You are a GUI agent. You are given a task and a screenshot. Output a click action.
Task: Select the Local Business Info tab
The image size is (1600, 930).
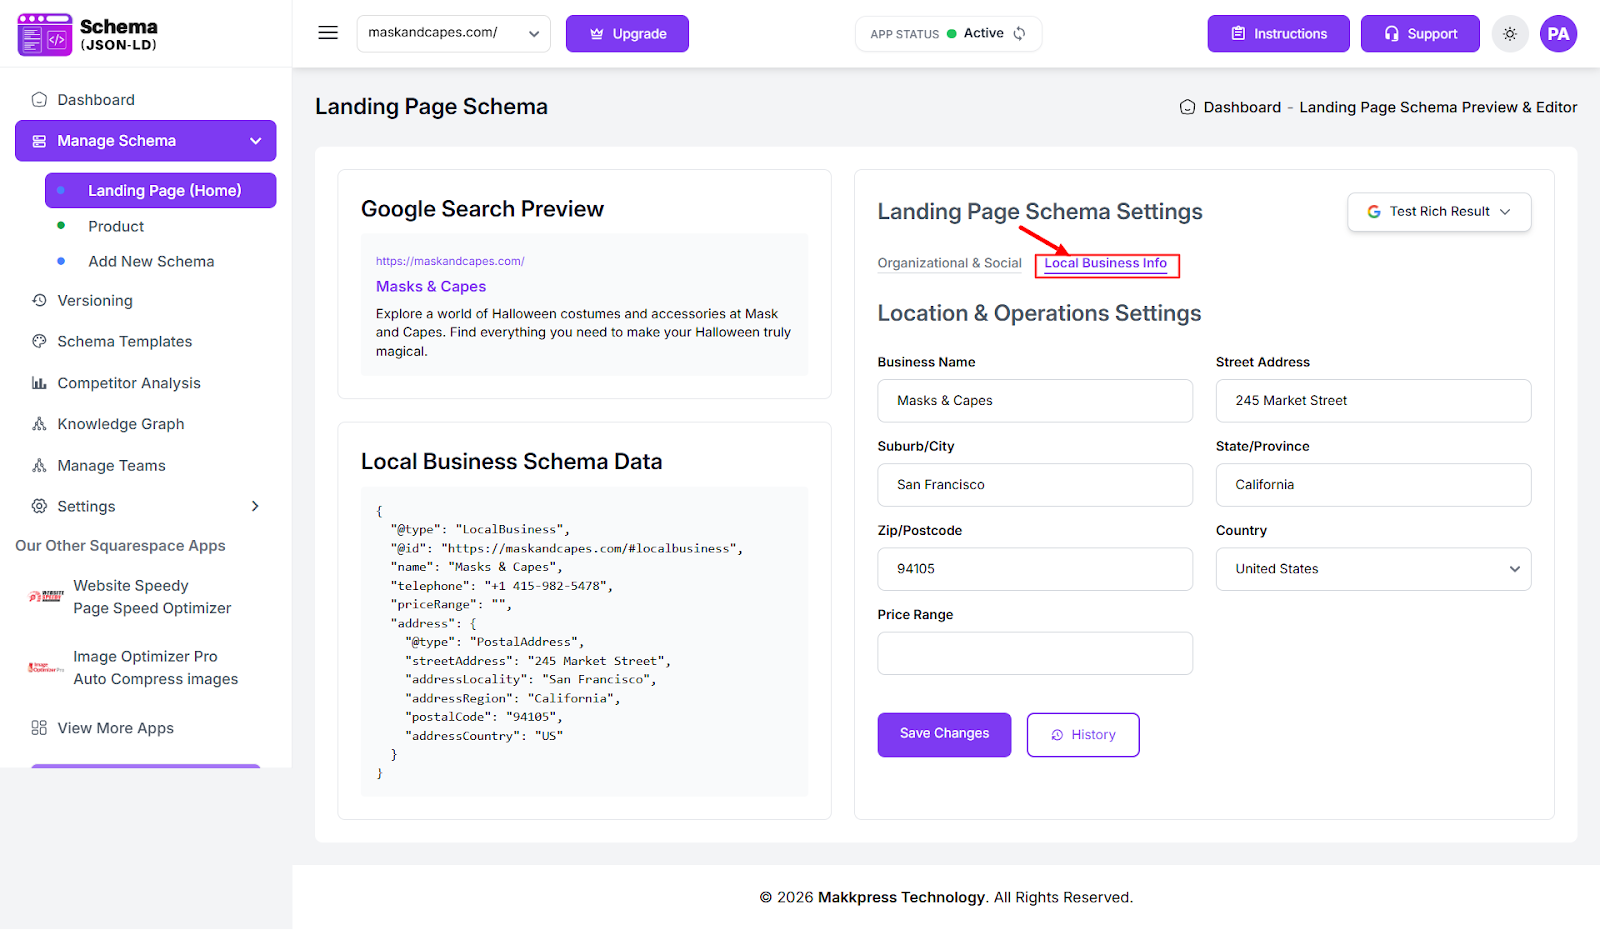[x=1105, y=263]
